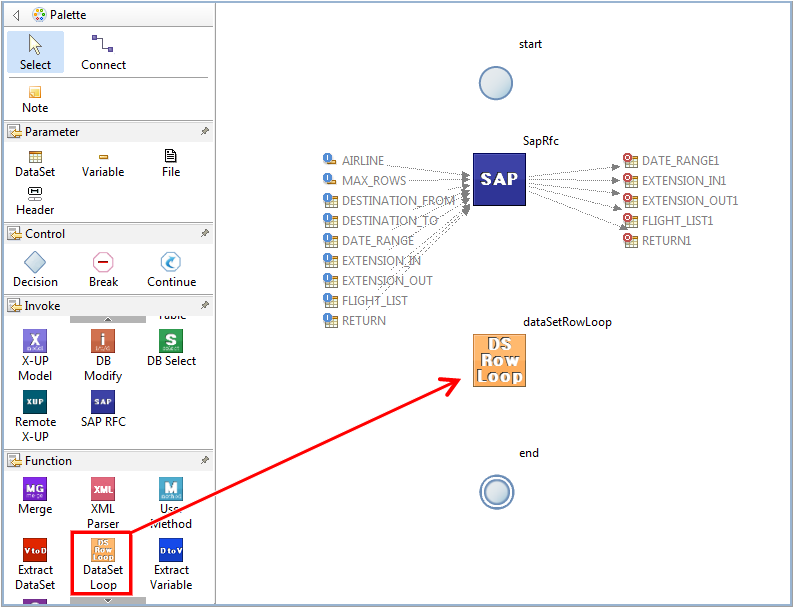Pick the Merge function item
The height and width of the screenshot is (608, 794).
click(35, 497)
